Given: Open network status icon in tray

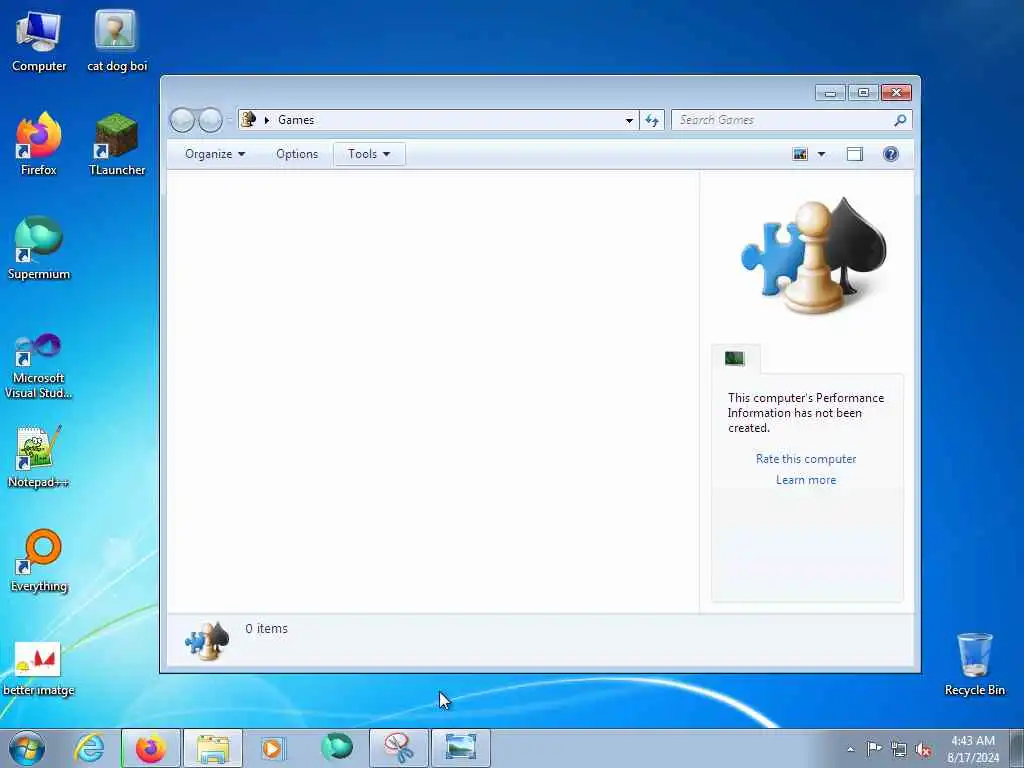Looking at the screenshot, I should coord(899,749).
